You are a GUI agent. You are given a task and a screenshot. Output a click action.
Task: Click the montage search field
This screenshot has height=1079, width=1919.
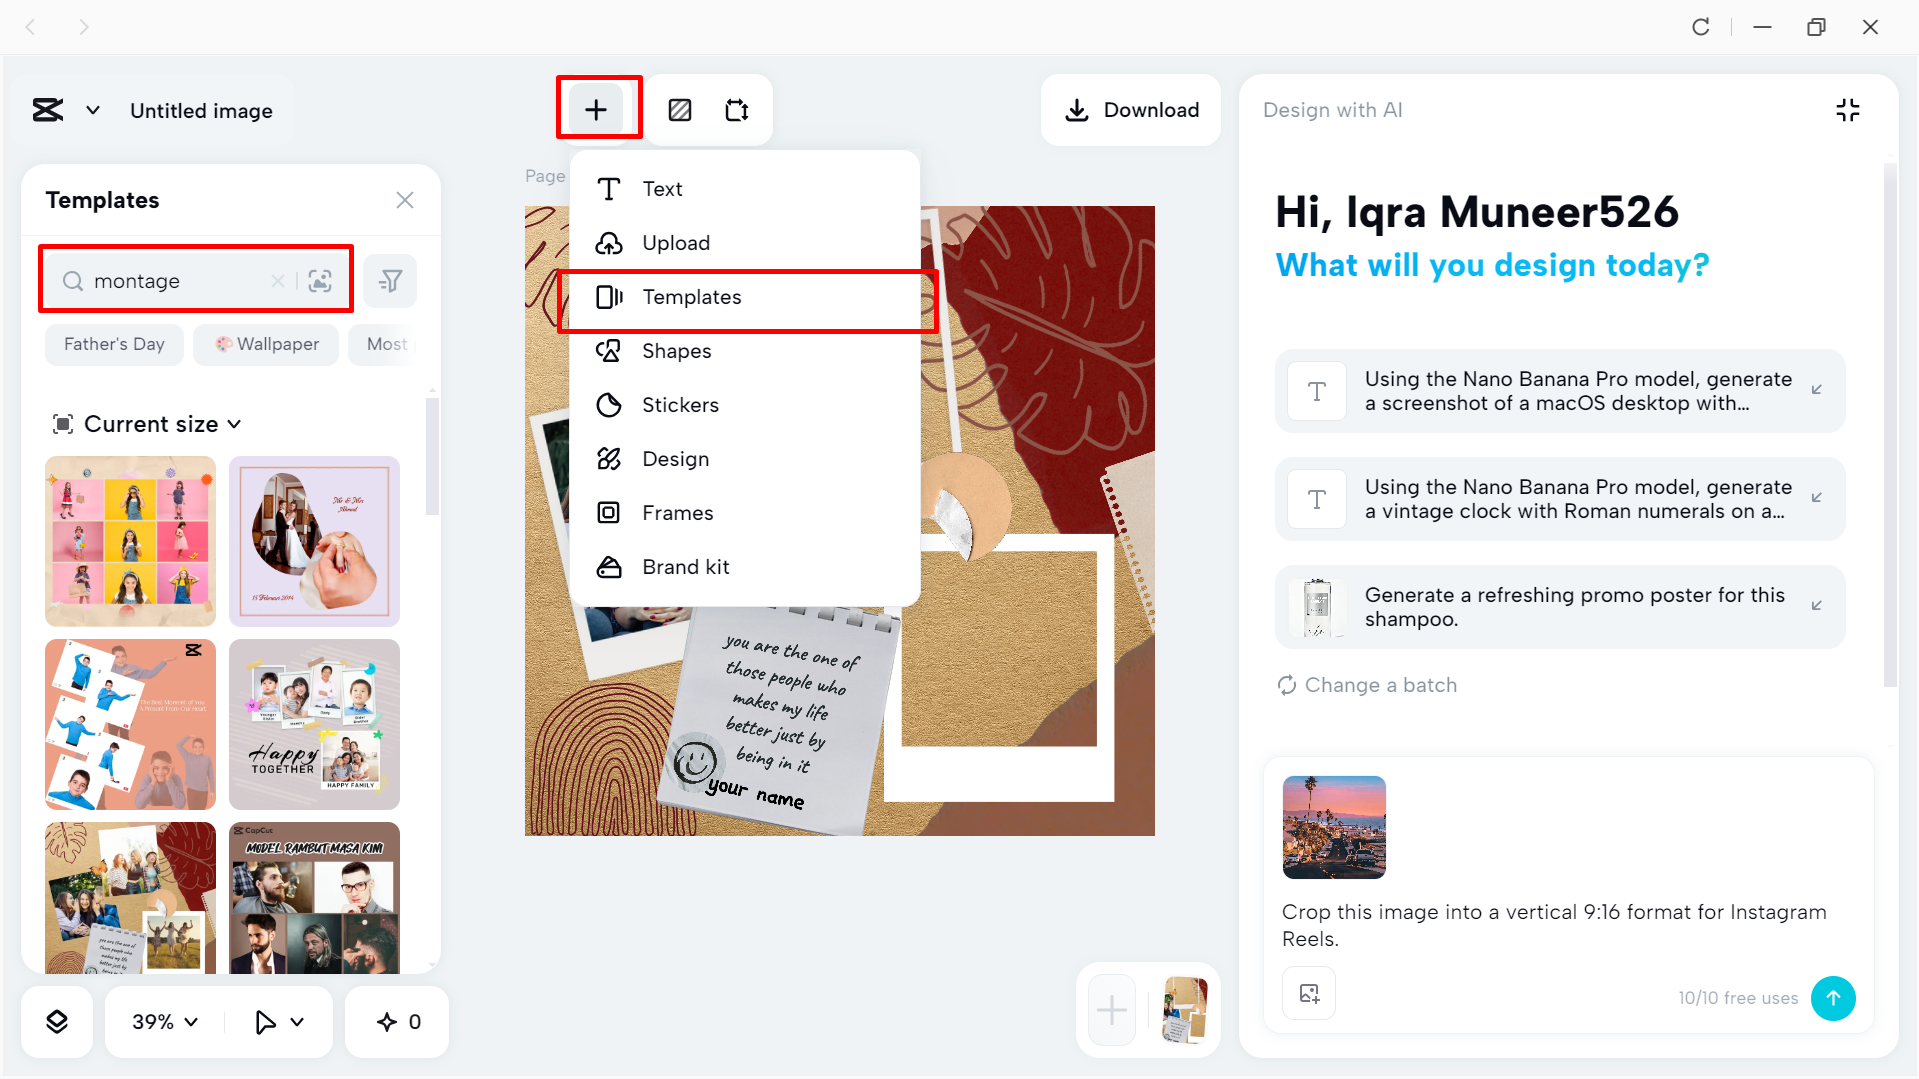196,281
